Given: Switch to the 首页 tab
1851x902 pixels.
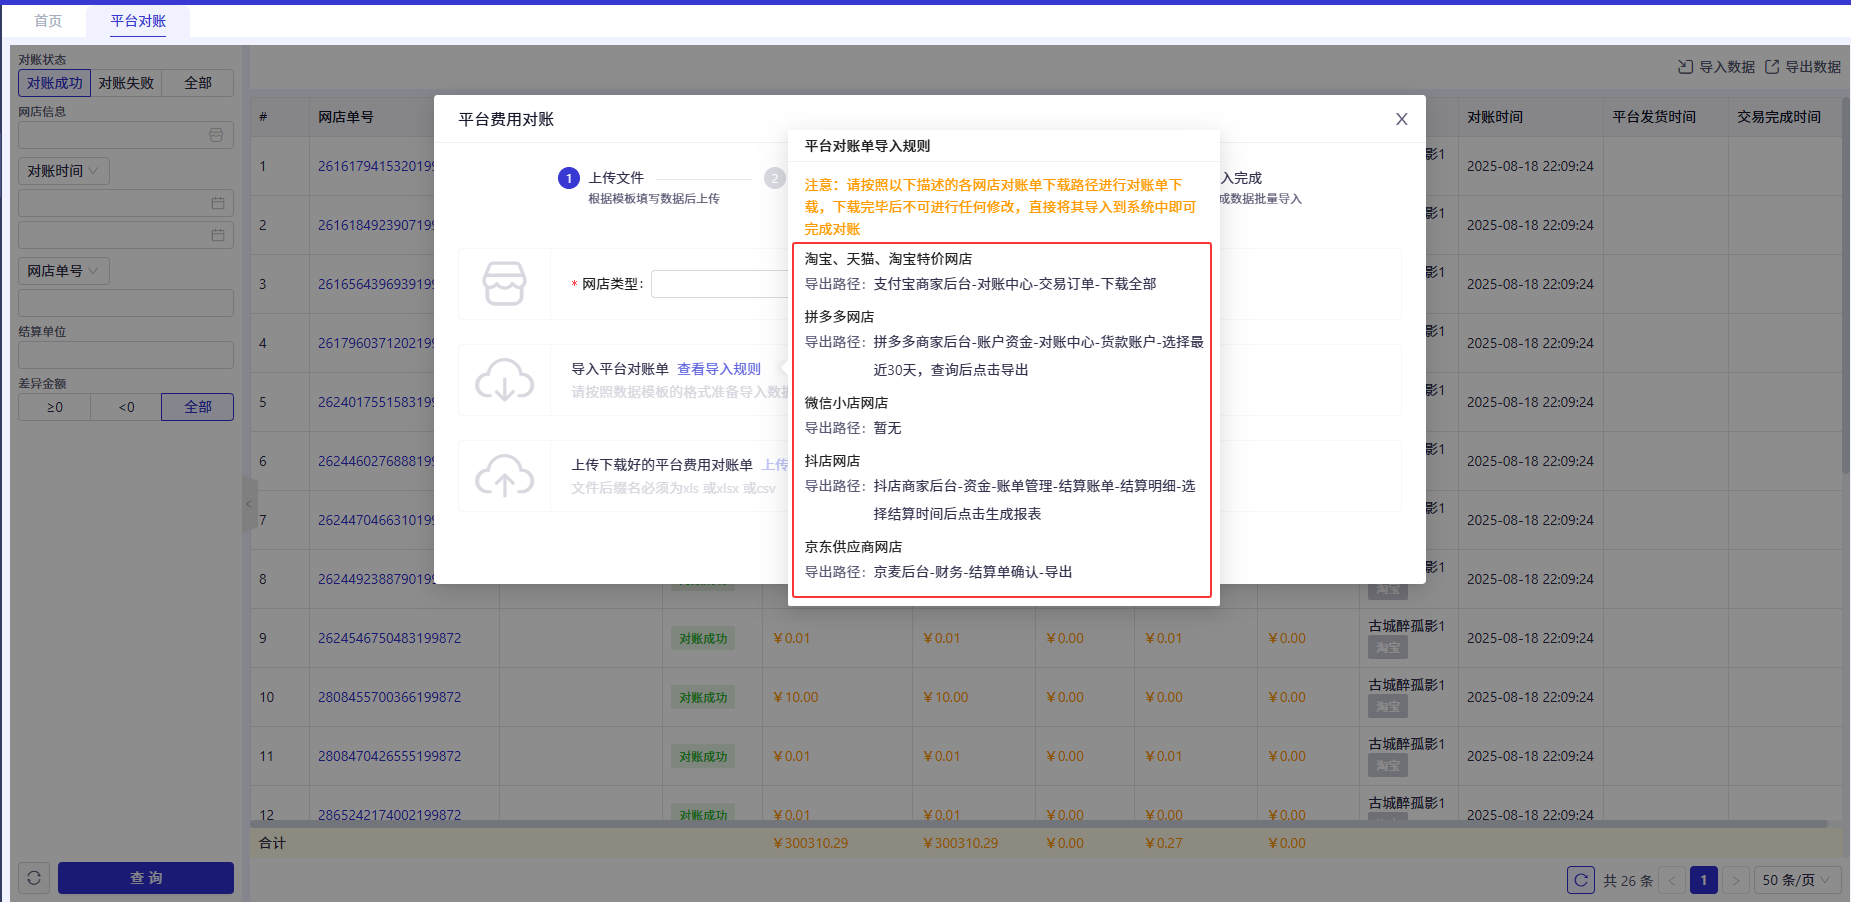Looking at the screenshot, I should point(48,21).
